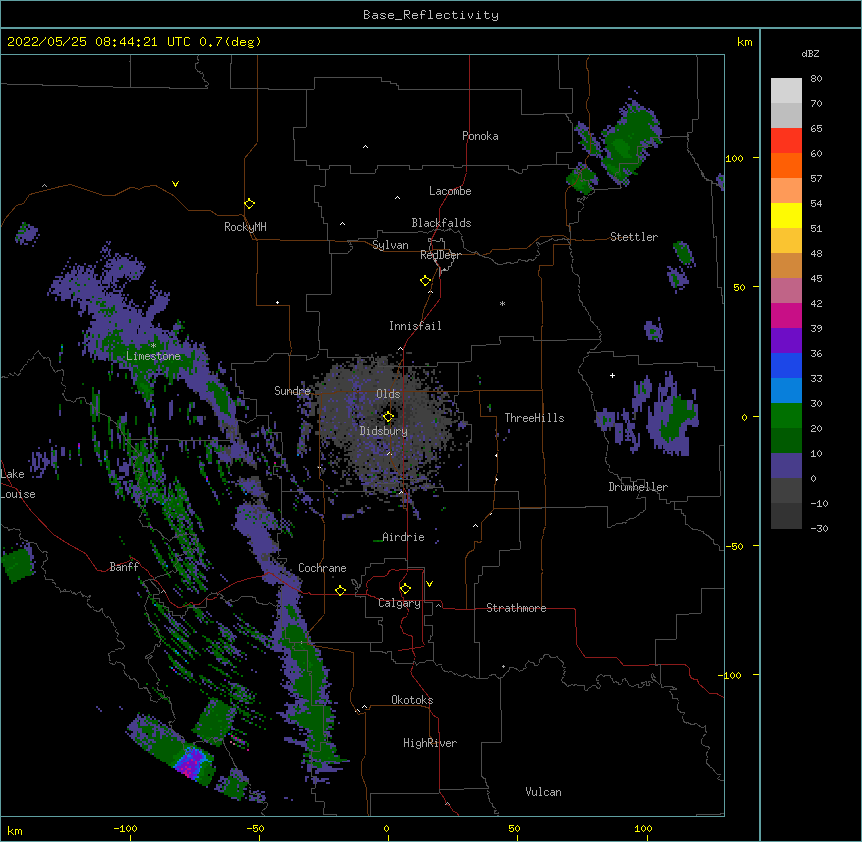Select the 54 dBZ yellow legend swatch
Screen dimensions: 862x842
pos(786,215)
